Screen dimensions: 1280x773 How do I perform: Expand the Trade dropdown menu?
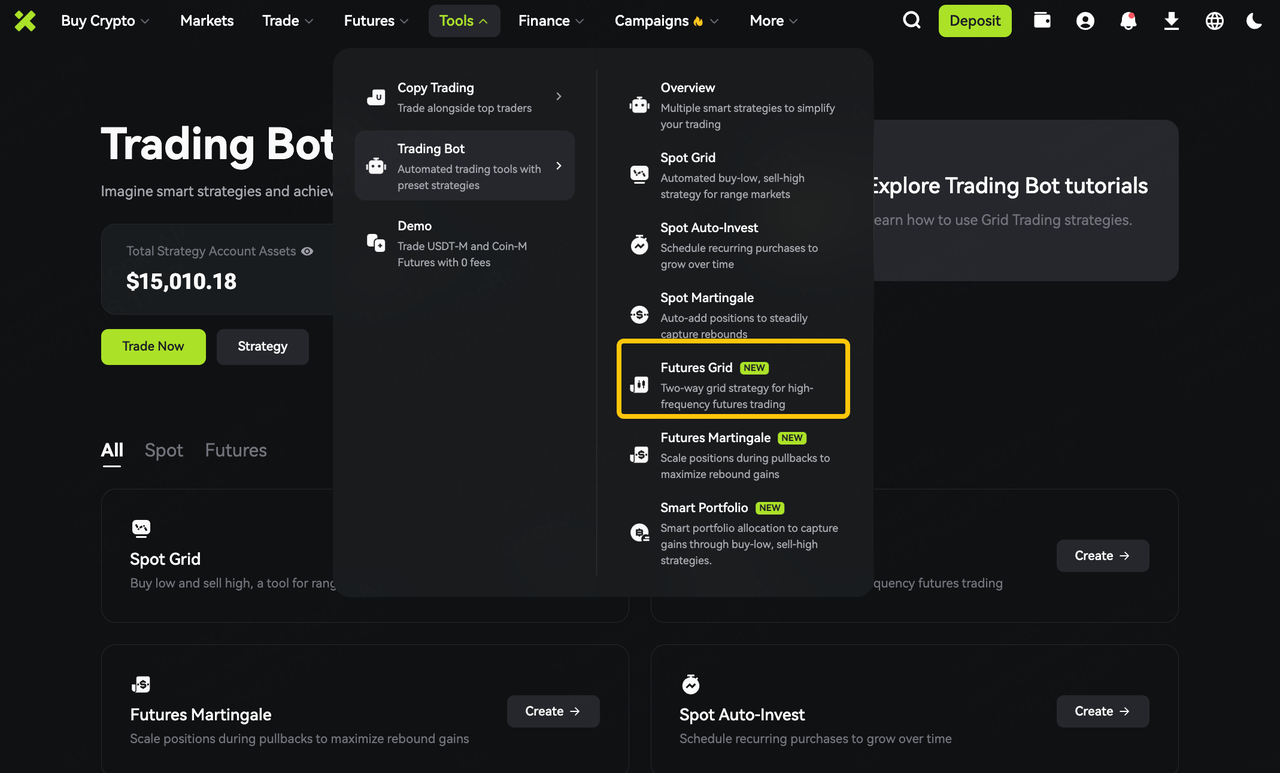[288, 20]
